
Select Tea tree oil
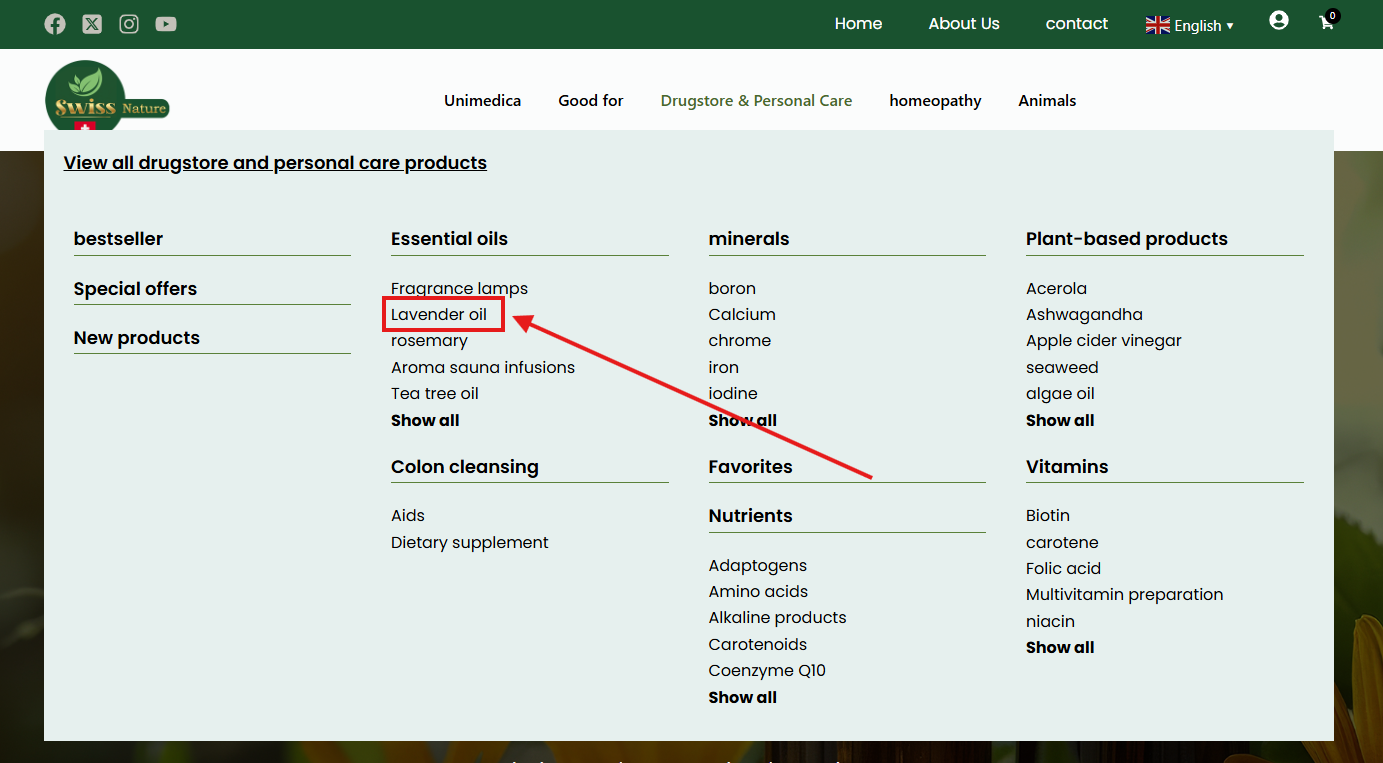[435, 393]
